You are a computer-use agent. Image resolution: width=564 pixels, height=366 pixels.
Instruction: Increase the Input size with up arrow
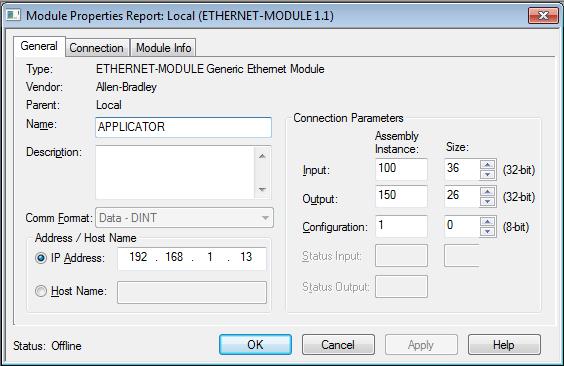pos(487,164)
